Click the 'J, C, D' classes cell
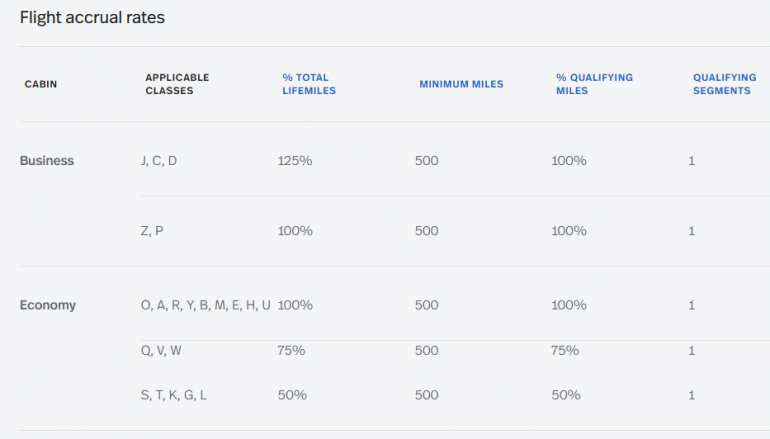The width and height of the screenshot is (770, 439). point(159,160)
